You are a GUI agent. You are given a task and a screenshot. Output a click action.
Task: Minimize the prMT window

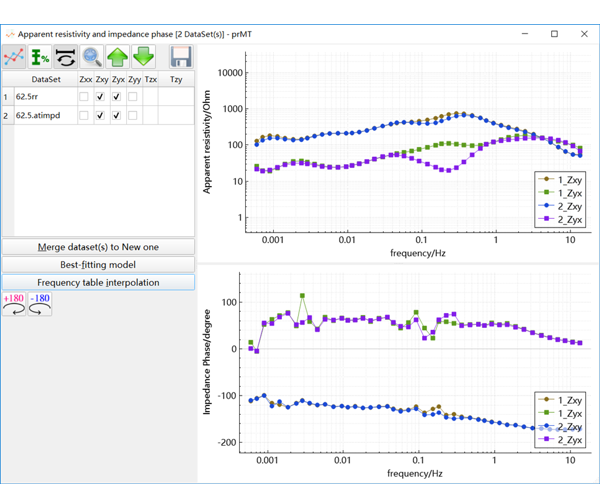click(x=525, y=34)
